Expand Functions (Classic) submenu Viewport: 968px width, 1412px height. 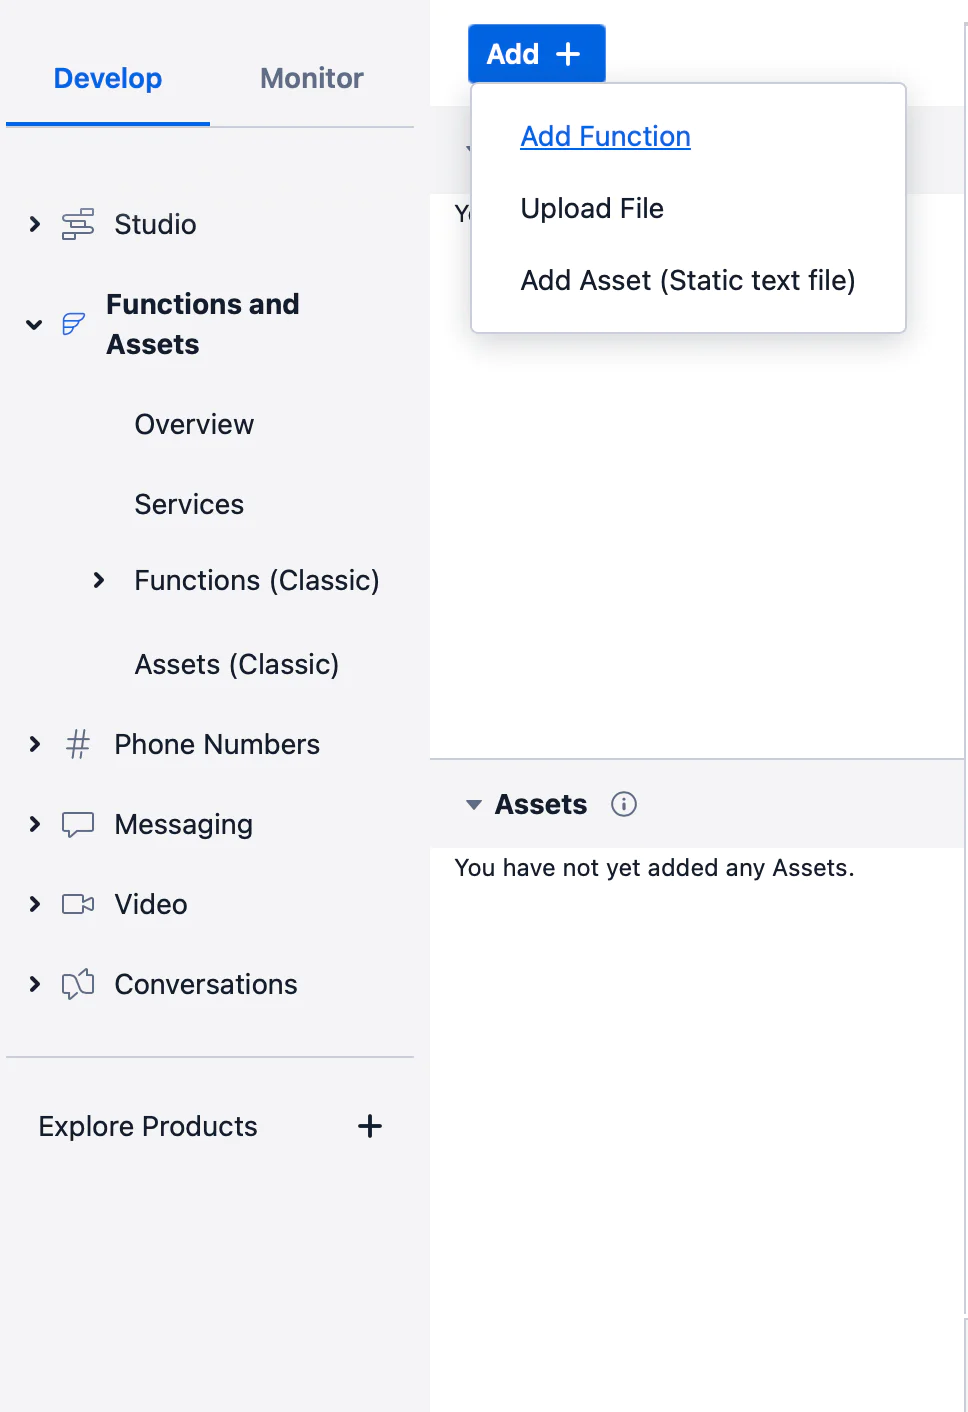[98, 580]
